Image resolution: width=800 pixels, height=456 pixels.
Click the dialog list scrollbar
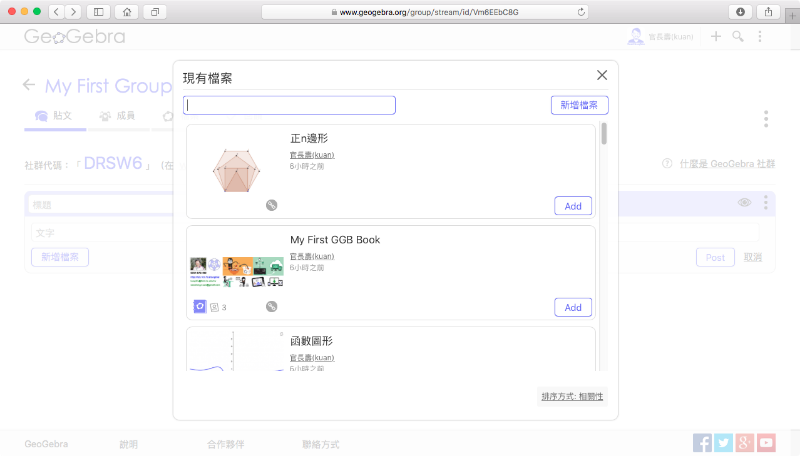[x=604, y=134]
